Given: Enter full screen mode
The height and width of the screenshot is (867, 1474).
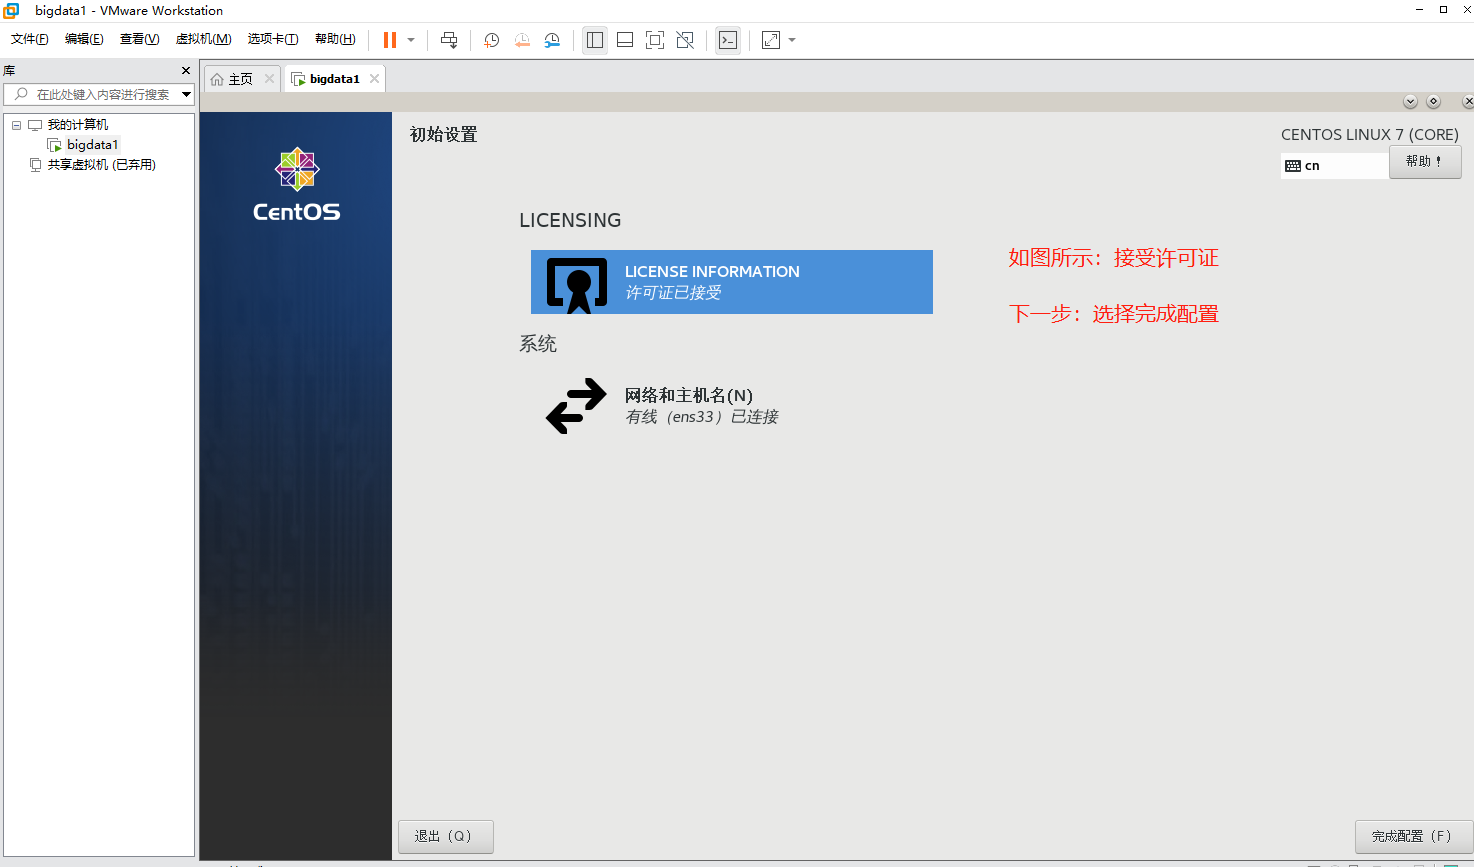Looking at the screenshot, I should click(654, 40).
